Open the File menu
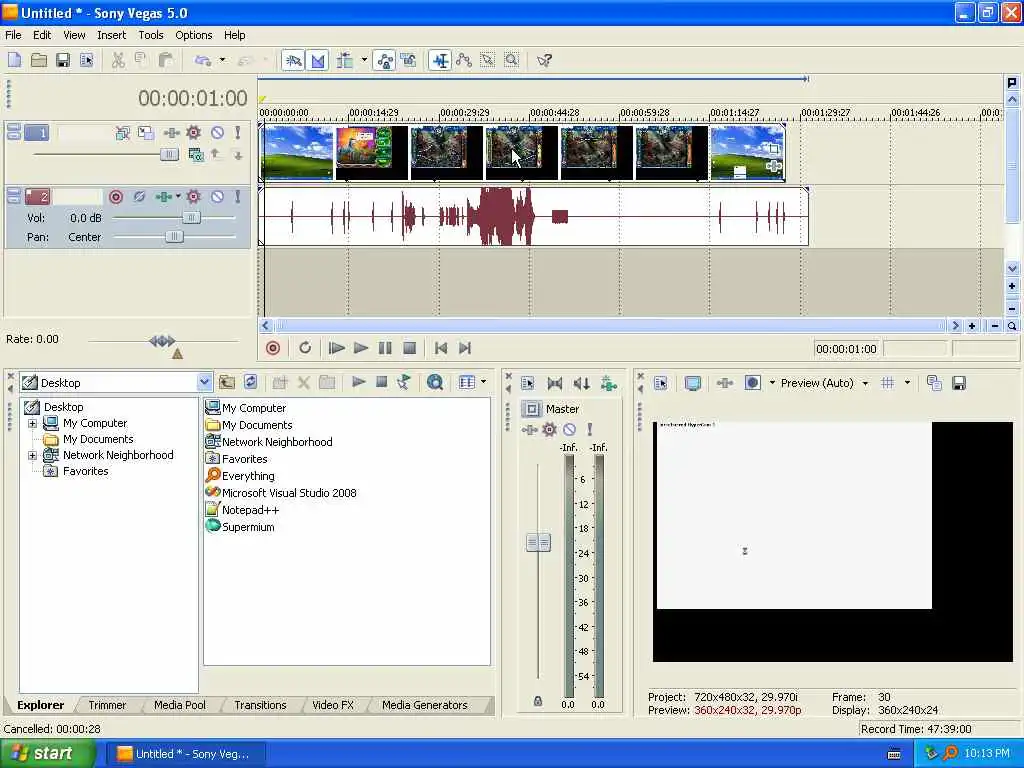The width and height of the screenshot is (1024, 768). click(13, 35)
